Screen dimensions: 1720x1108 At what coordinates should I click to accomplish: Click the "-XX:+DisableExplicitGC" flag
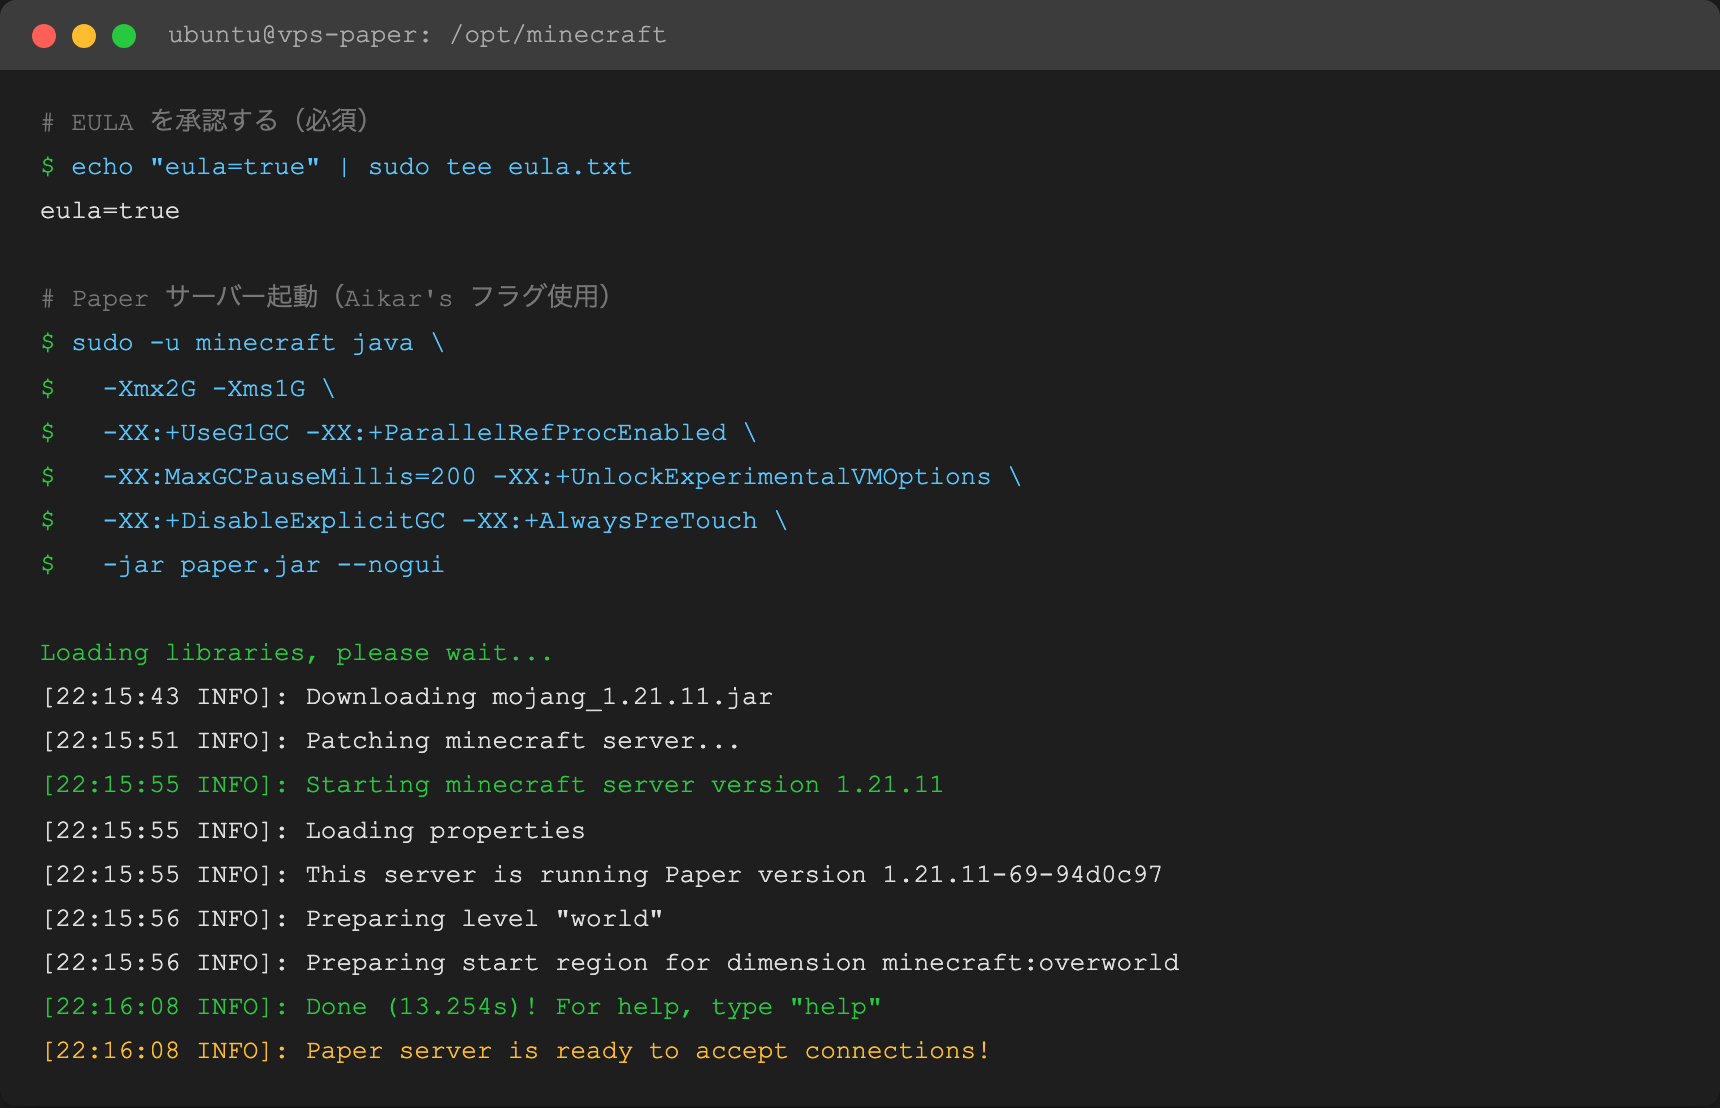point(274,521)
